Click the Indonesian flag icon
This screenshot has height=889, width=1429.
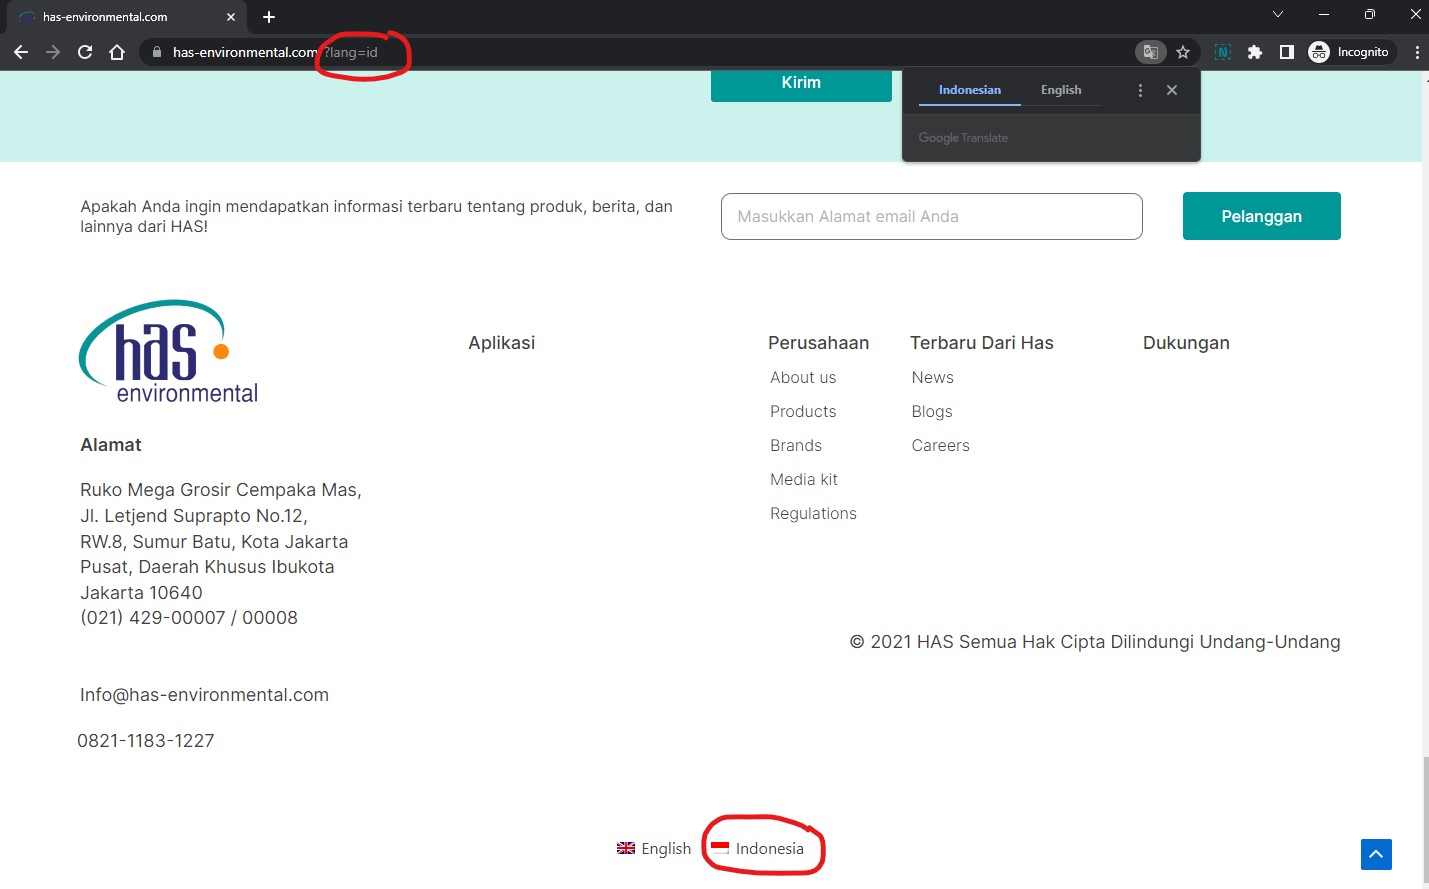(720, 847)
